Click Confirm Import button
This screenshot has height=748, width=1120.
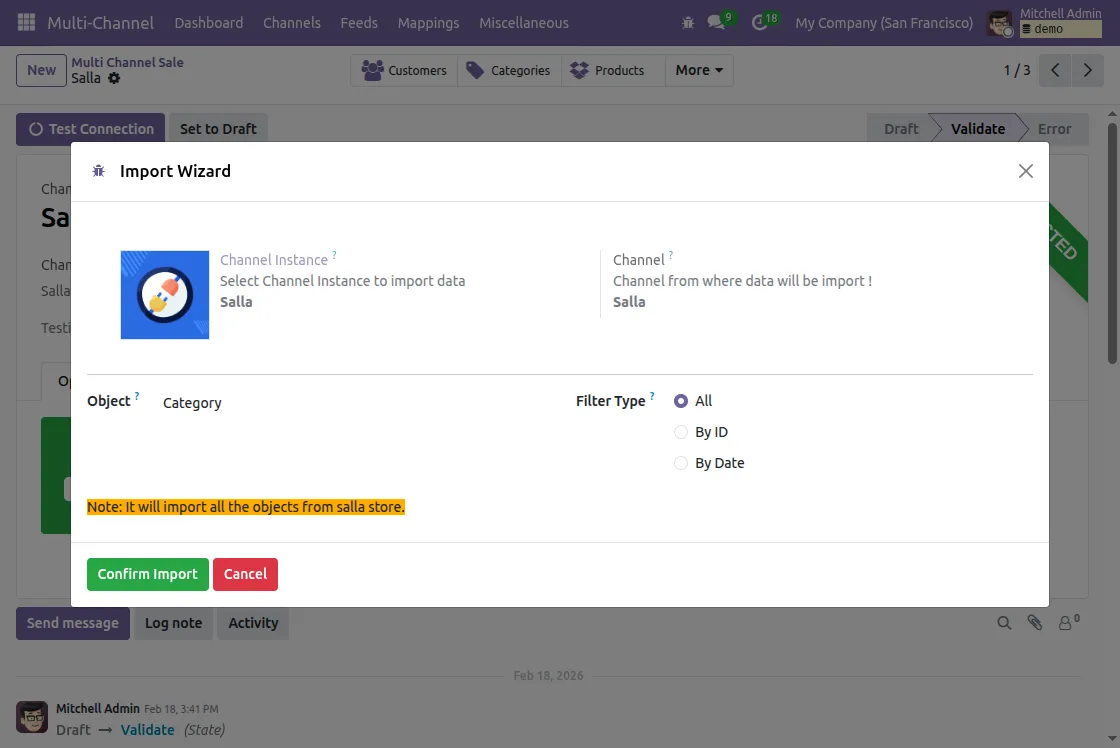148,574
